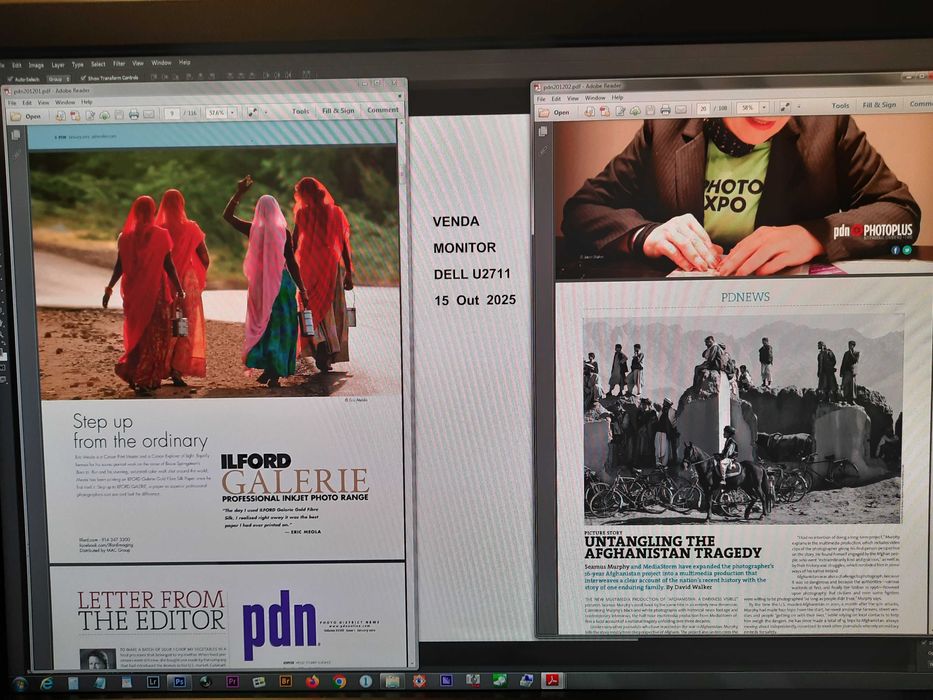Open Lightroom from the taskbar
The height and width of the screenshot is (700, 933).
coord(153,682)
